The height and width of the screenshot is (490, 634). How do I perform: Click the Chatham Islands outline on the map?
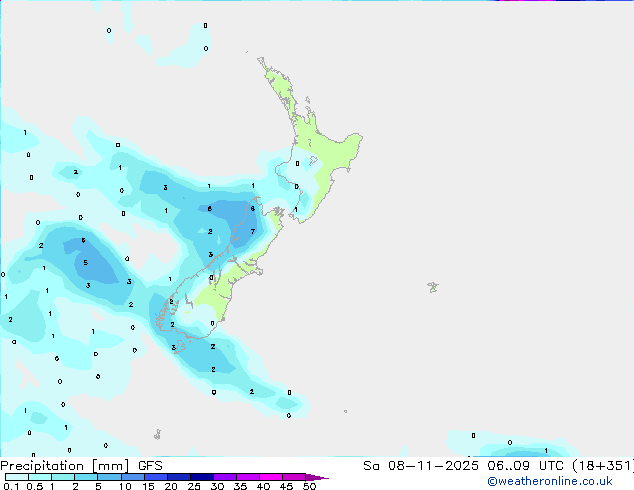[x=433, y=287]
